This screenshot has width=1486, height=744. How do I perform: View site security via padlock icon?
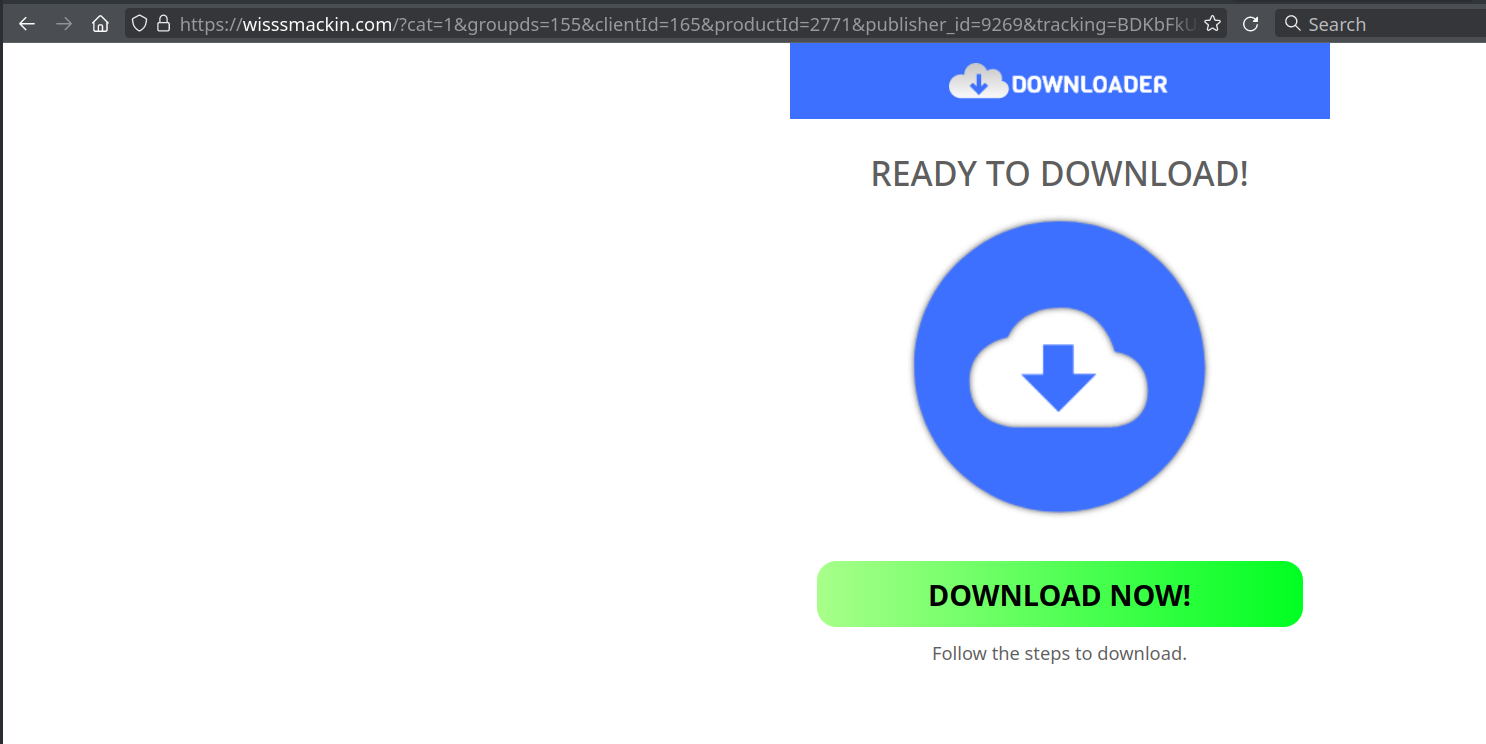(163, 23)
